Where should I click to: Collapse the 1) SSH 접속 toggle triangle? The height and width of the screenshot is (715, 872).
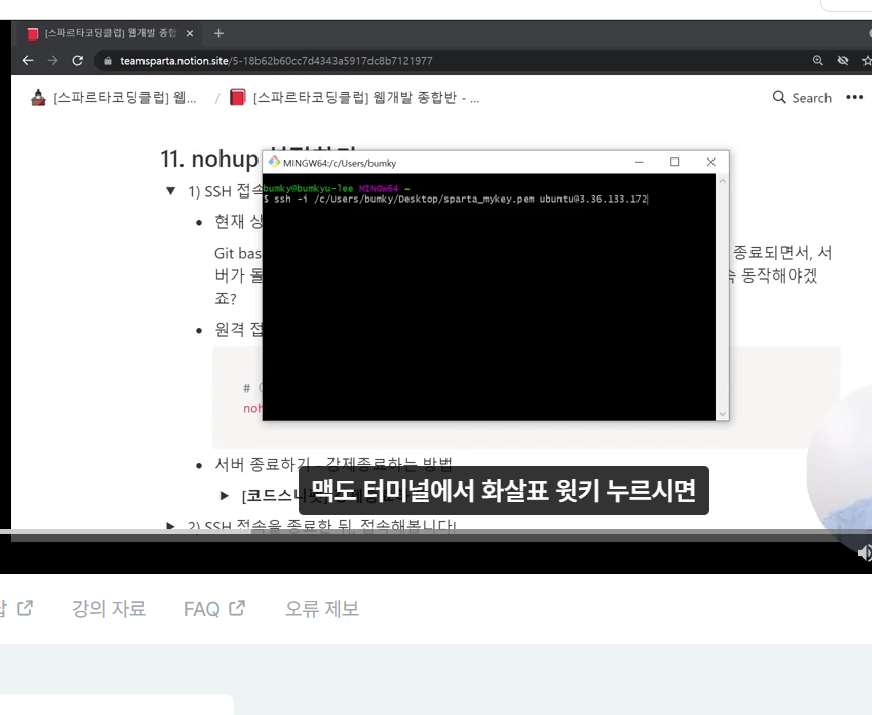tap(171, 191)
